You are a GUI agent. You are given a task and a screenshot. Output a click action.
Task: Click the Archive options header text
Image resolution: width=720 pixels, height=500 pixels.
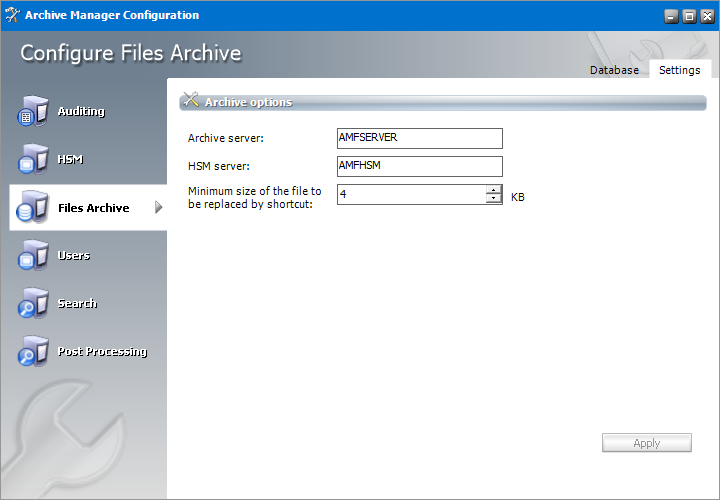pyautogui.click(x=248, y=102)
